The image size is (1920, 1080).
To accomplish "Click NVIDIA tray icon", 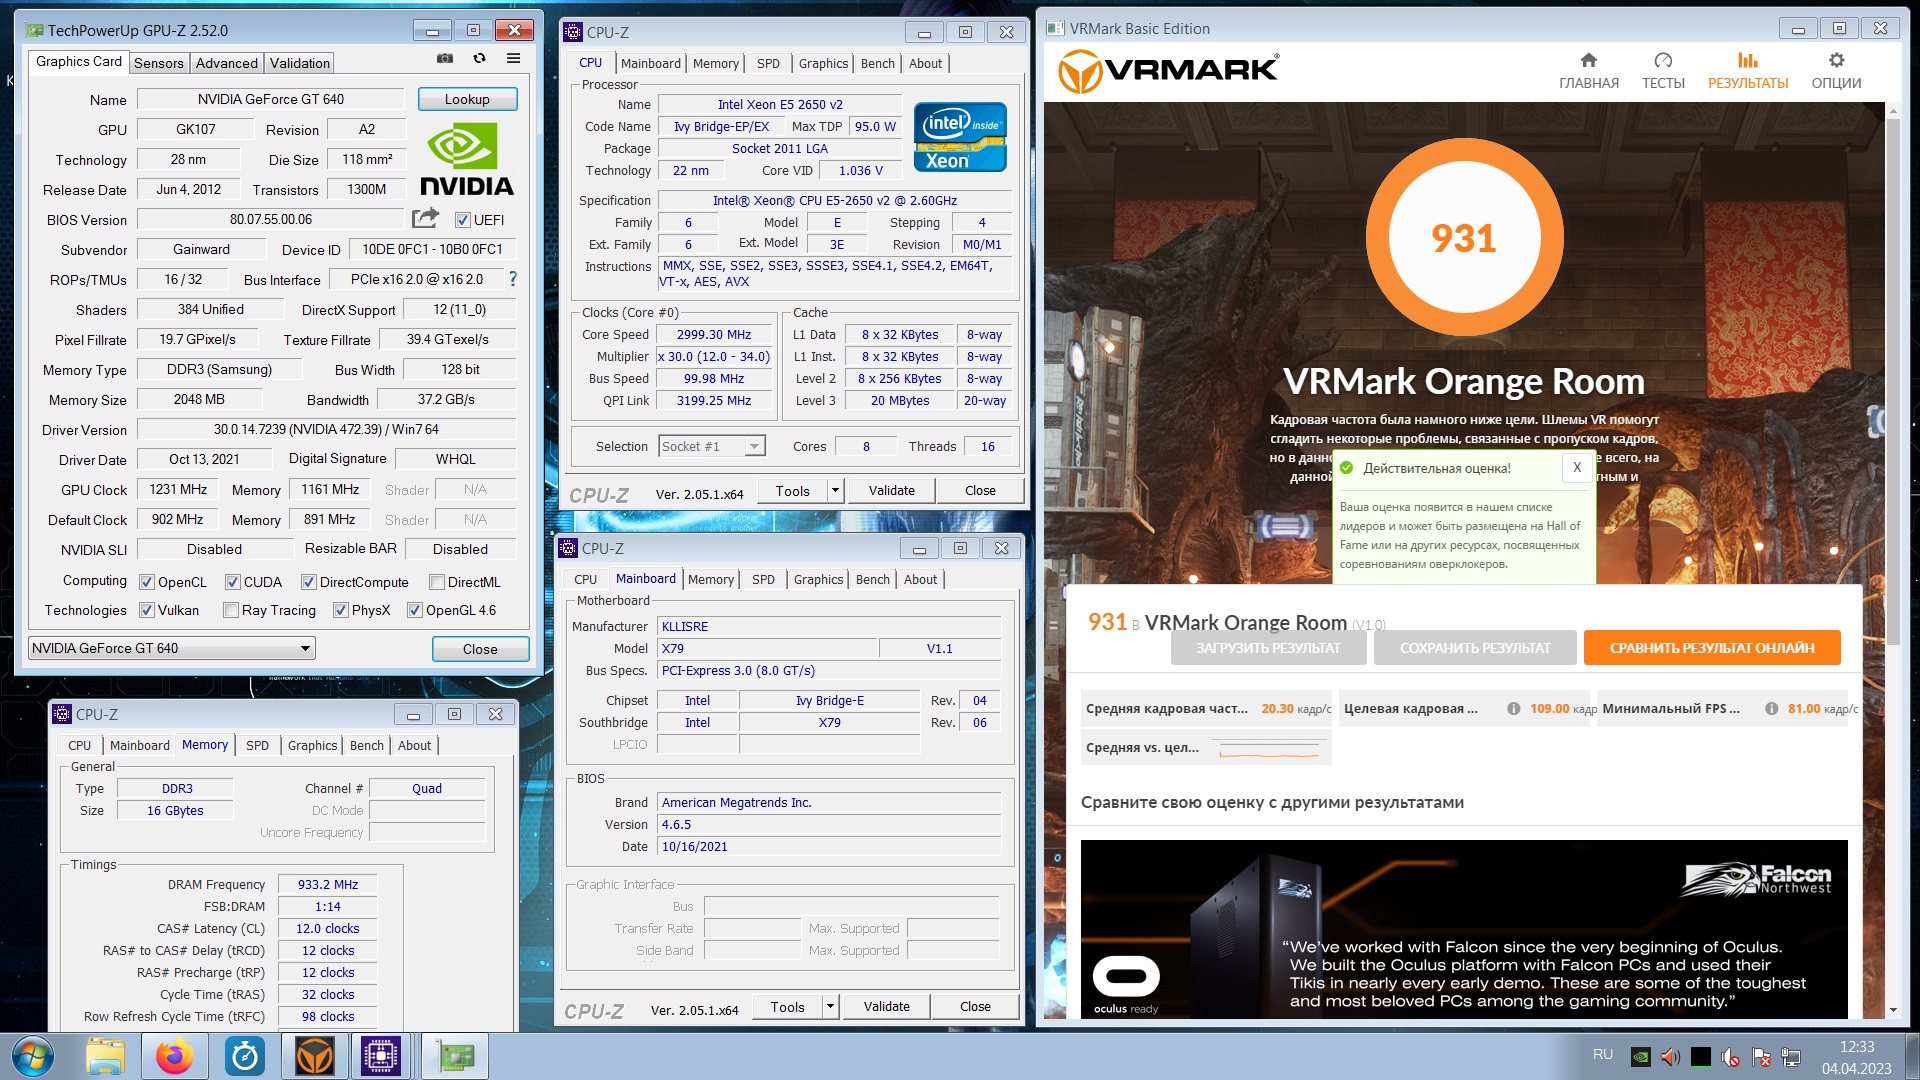I will click(x=1641, y=1057).
